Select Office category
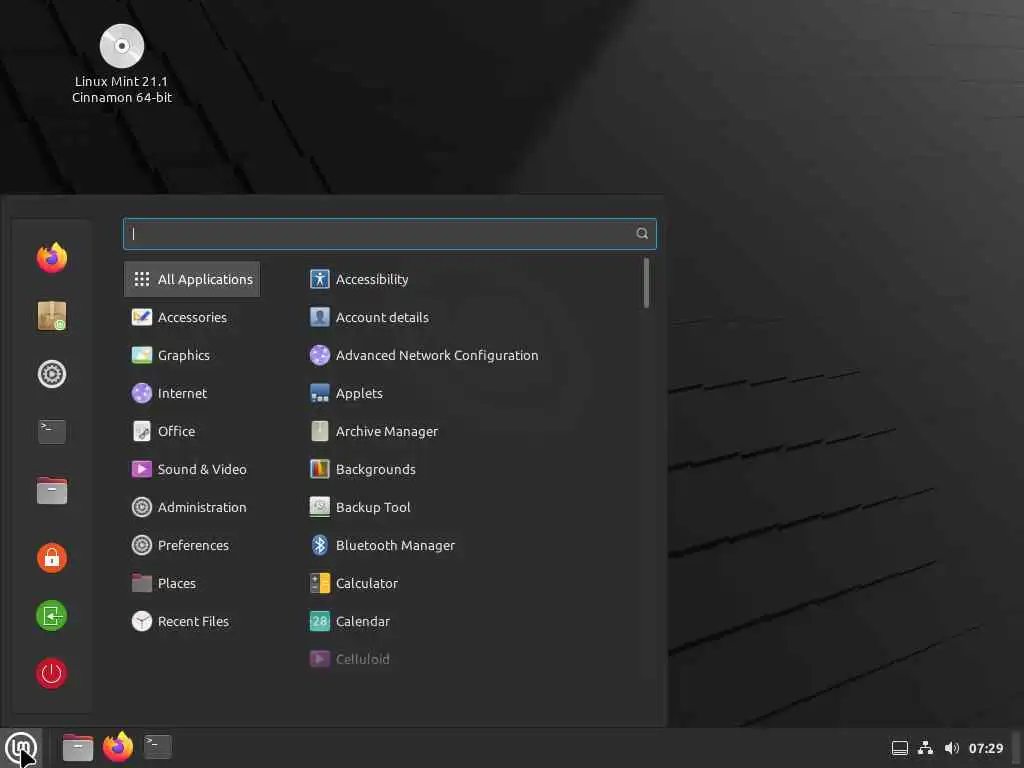This screenshot has height=768, width=1024. [163, 431]
